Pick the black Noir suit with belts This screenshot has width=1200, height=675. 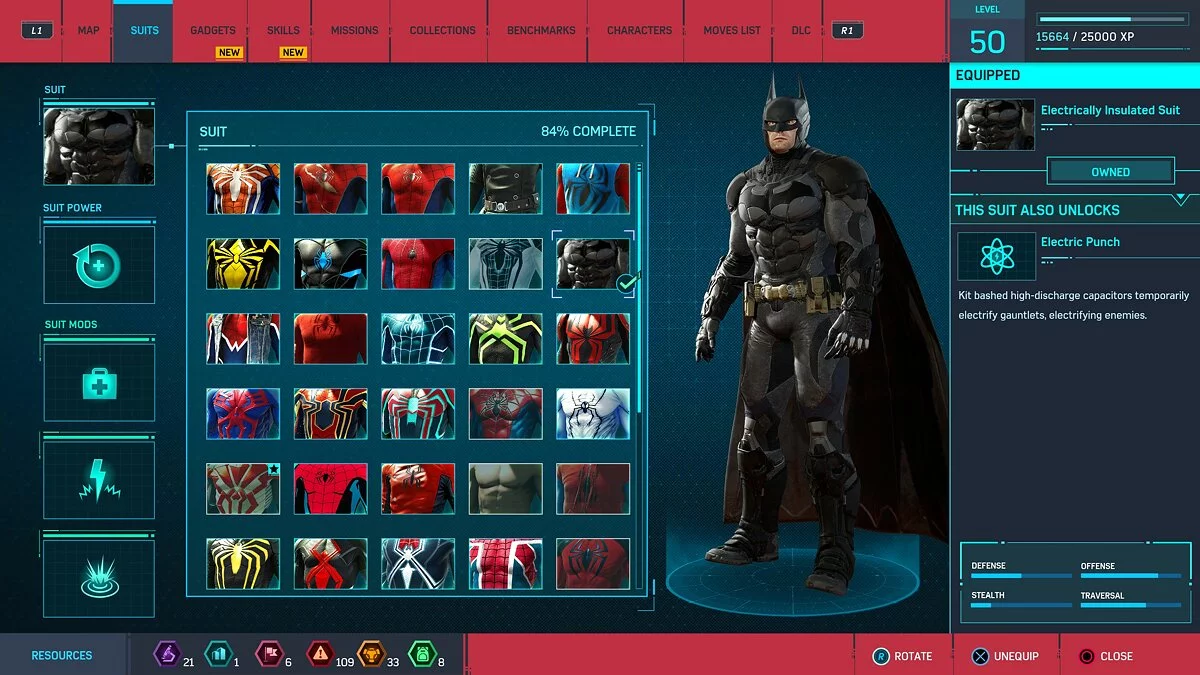(506, 189)
